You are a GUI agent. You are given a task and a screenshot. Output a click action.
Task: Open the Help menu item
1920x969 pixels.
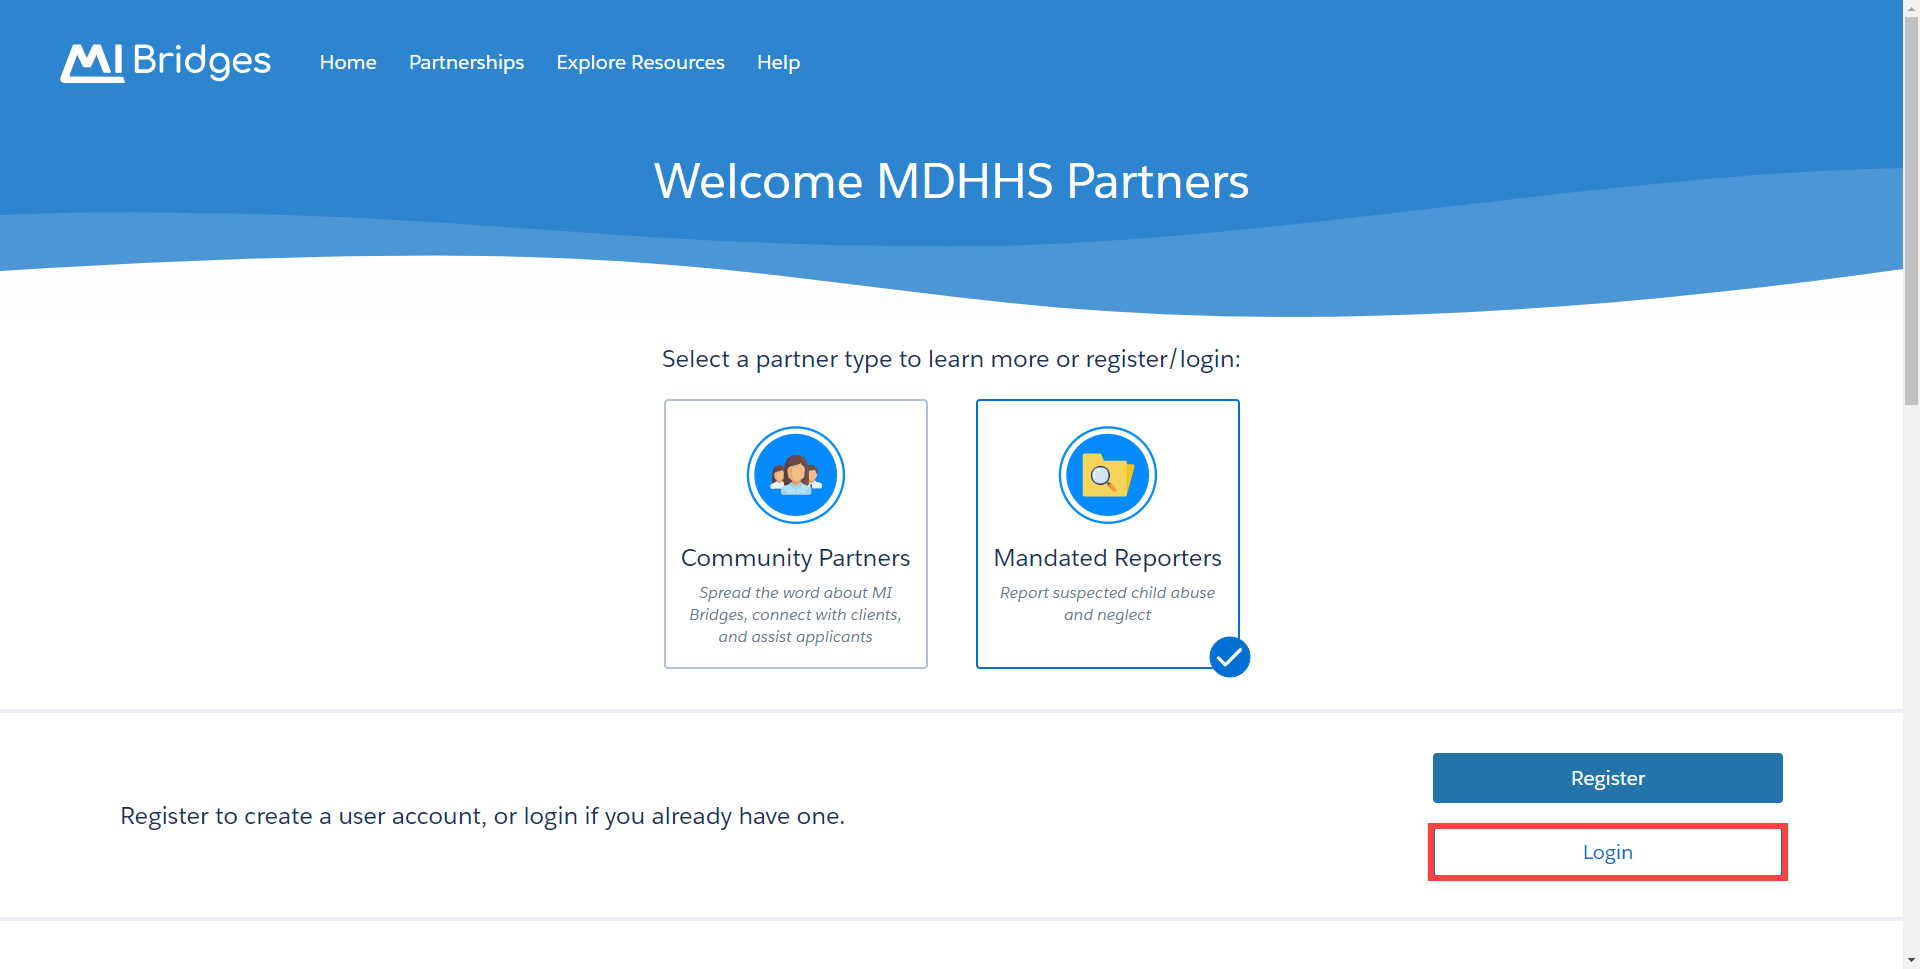(x=778, y=62)
